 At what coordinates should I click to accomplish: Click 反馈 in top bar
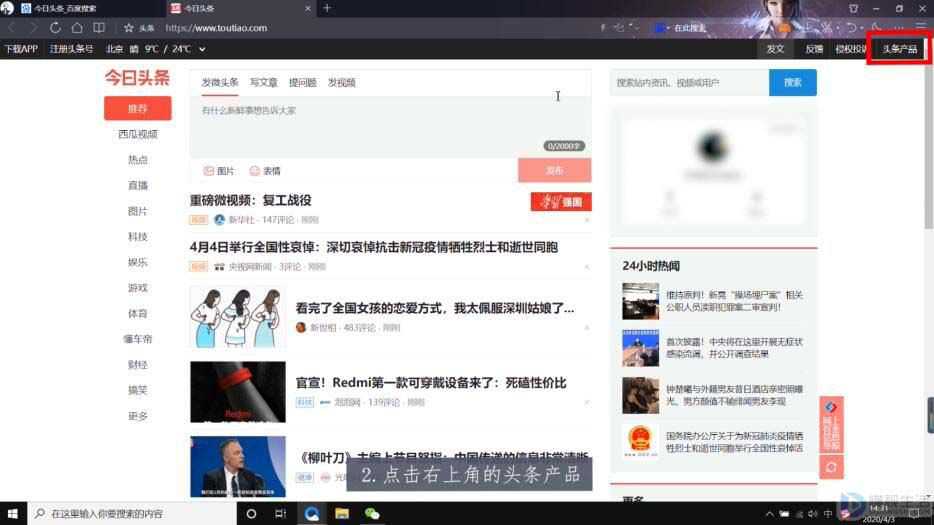(x=814, y=49)
